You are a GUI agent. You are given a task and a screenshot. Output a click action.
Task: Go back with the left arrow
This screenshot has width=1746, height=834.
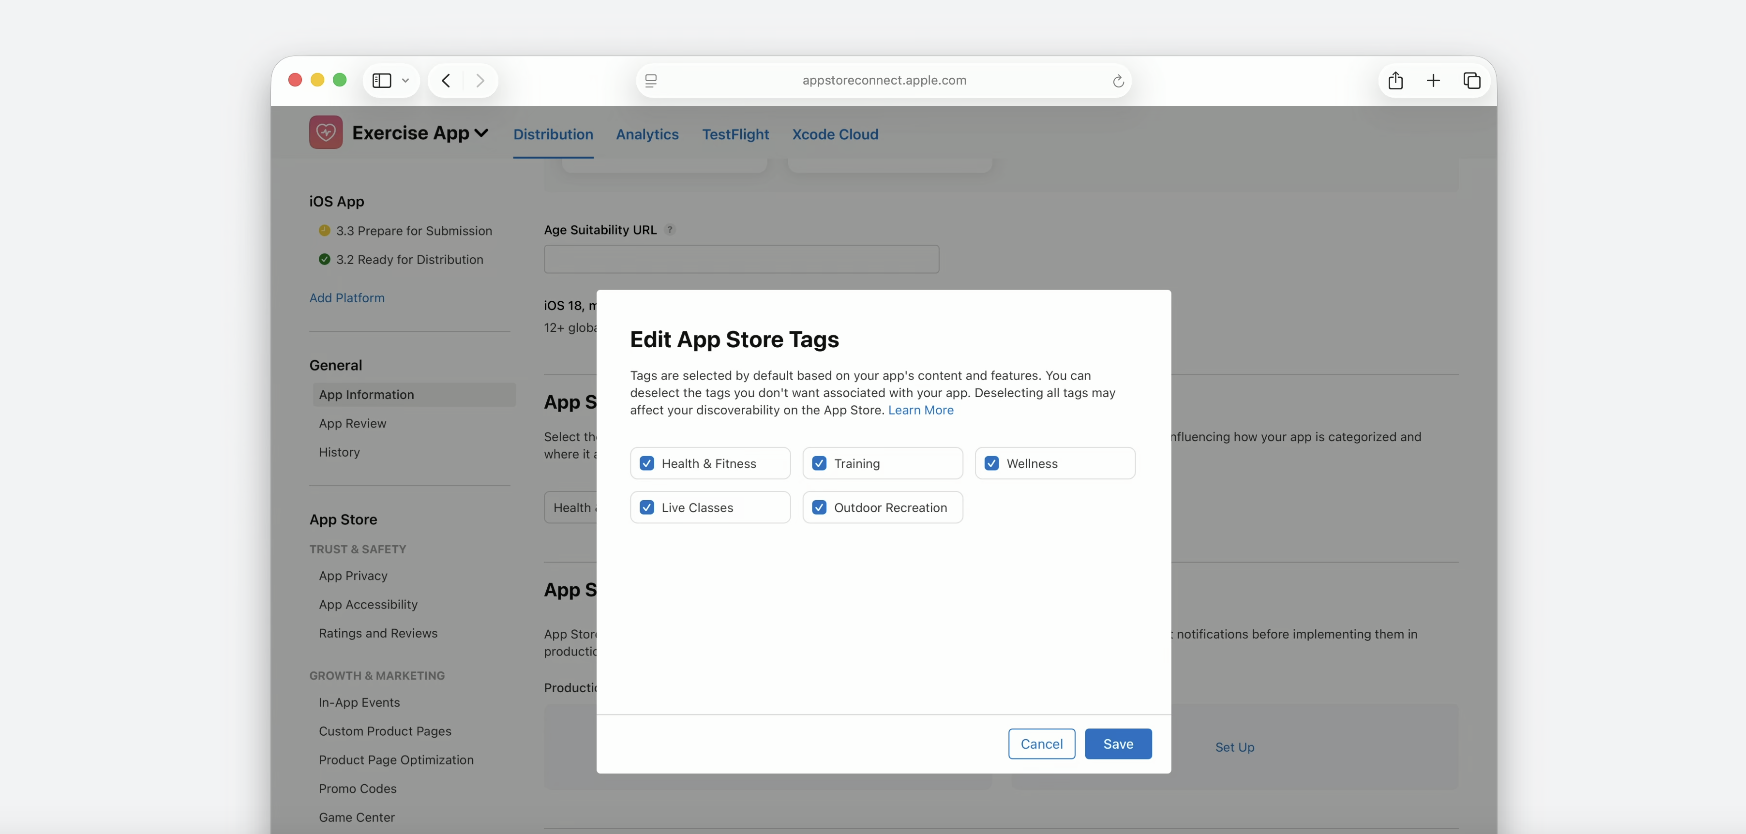[x=446, y=80]
